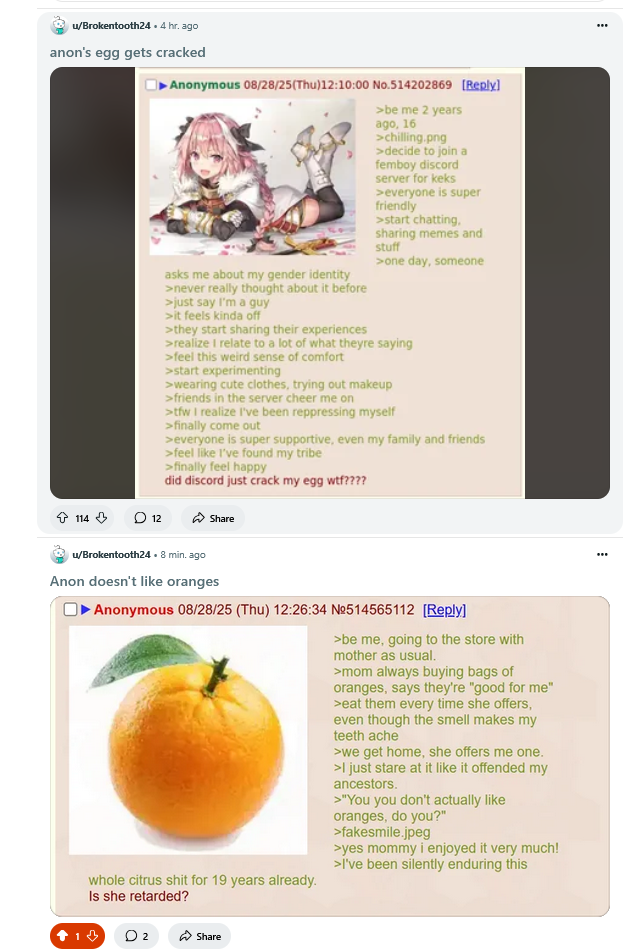Image resolution: width=632 pixels, height=950 pixels.
Task: Open comments on the egg cracked post
Action: coord(148,518)
